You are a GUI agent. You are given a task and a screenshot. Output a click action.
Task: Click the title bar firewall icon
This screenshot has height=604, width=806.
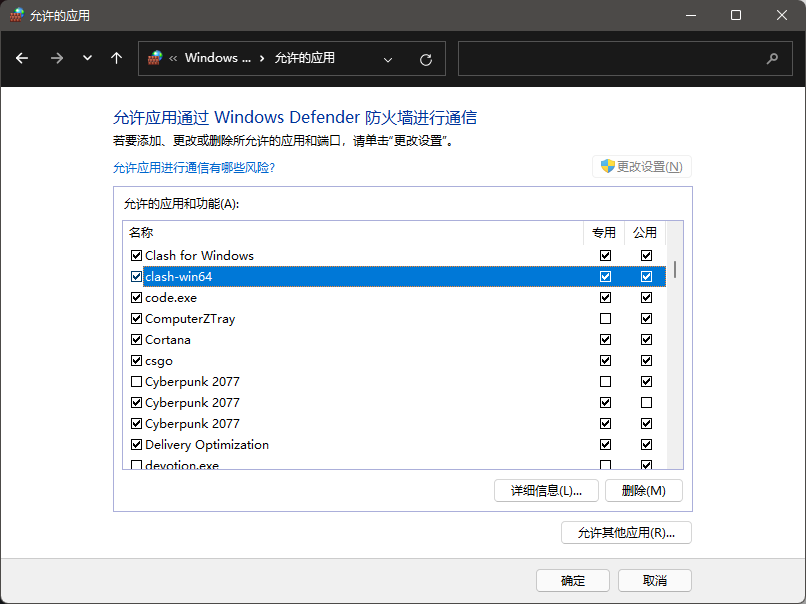(x=16, y=15)
